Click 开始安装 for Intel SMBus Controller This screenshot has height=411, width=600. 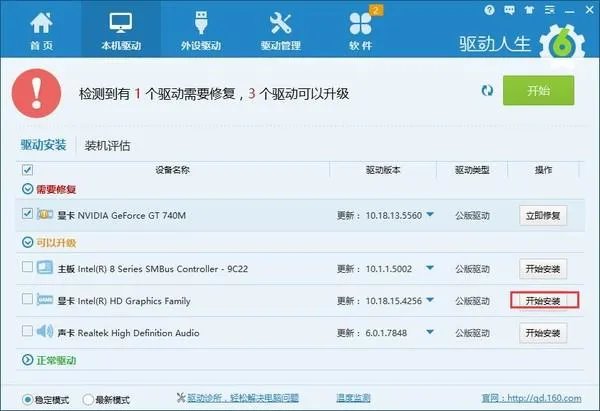point(543,269)
